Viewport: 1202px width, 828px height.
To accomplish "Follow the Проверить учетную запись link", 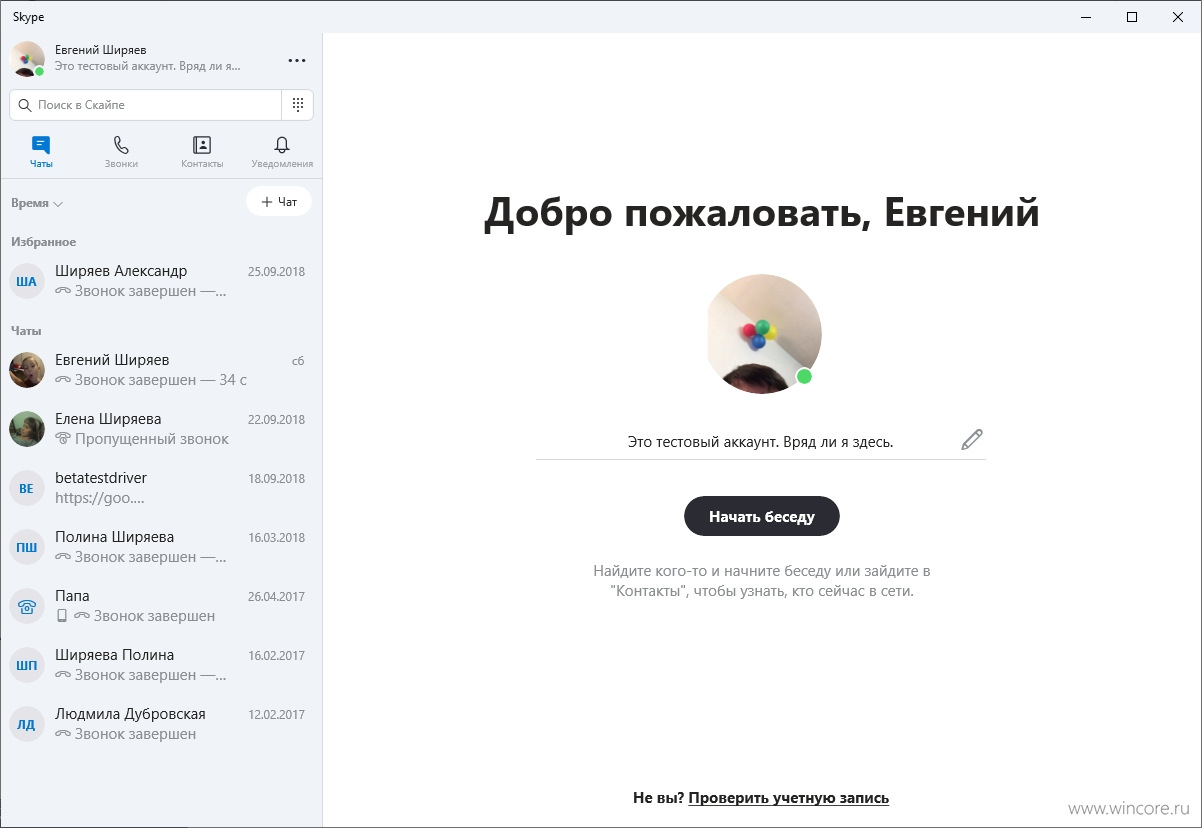I will [x=788, y=798].
